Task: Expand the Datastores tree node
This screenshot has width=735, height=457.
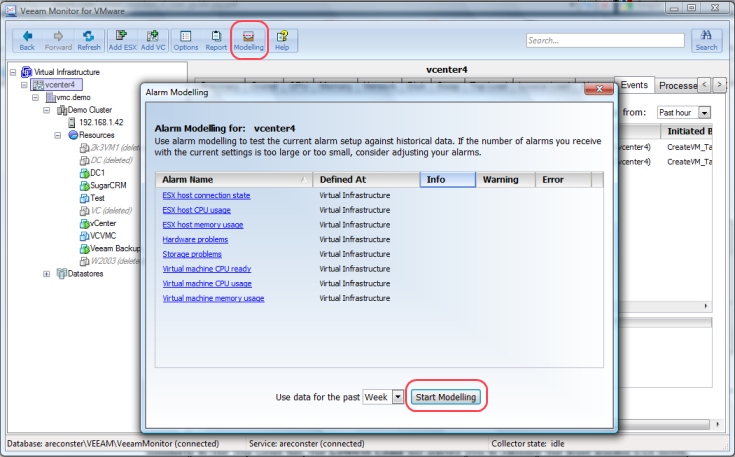Action: (47, 273)
